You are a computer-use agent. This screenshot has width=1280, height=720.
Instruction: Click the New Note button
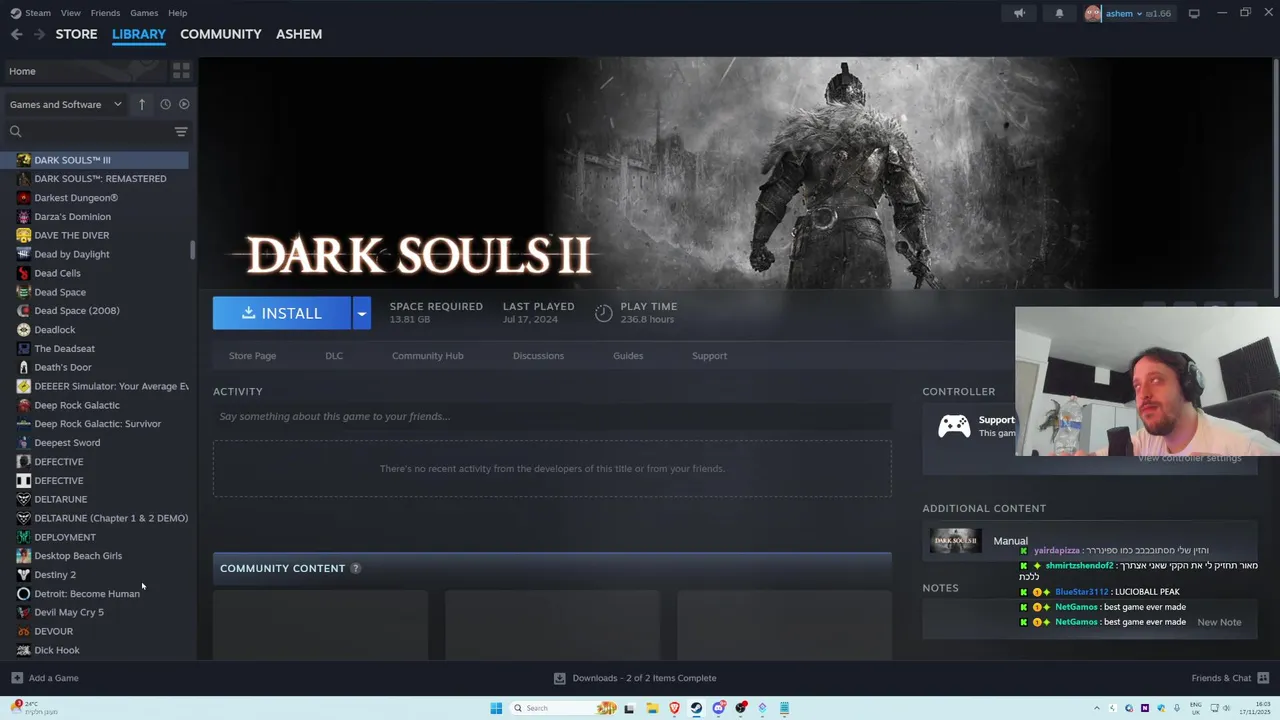[1219, 622]
